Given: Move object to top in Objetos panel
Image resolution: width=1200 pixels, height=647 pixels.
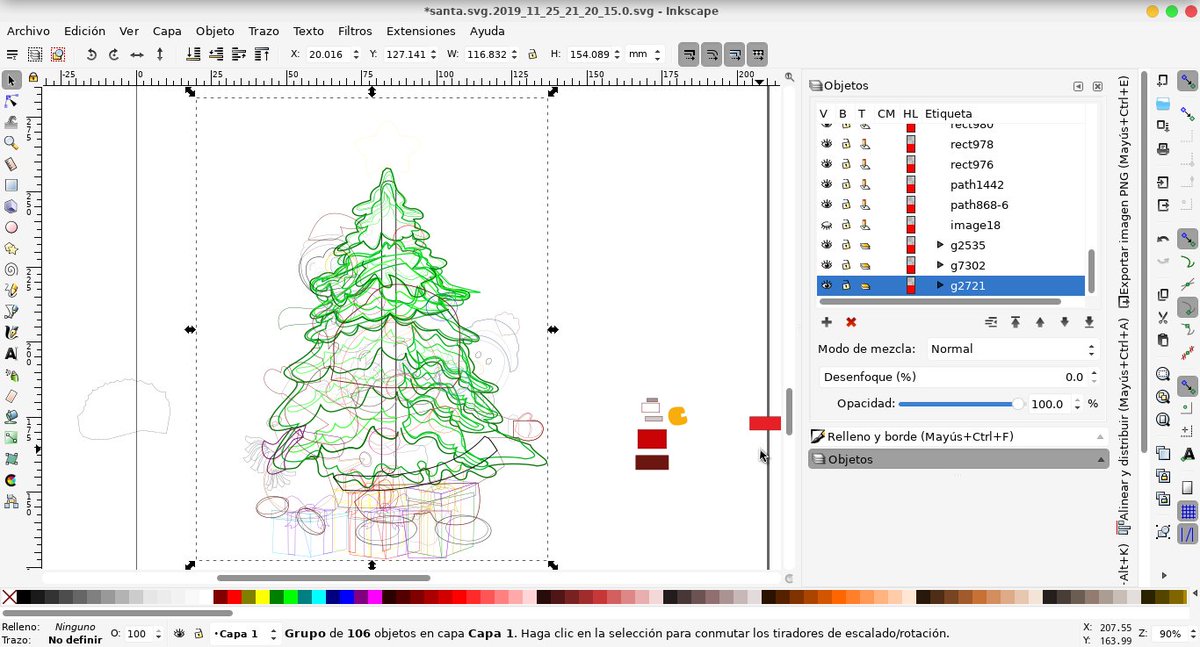Looking at the screenshot, I should 1015,322.
